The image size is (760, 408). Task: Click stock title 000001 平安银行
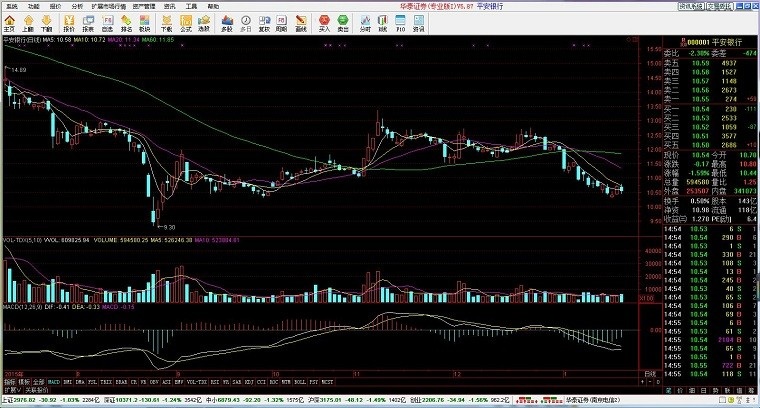click(x=714, y=42)
